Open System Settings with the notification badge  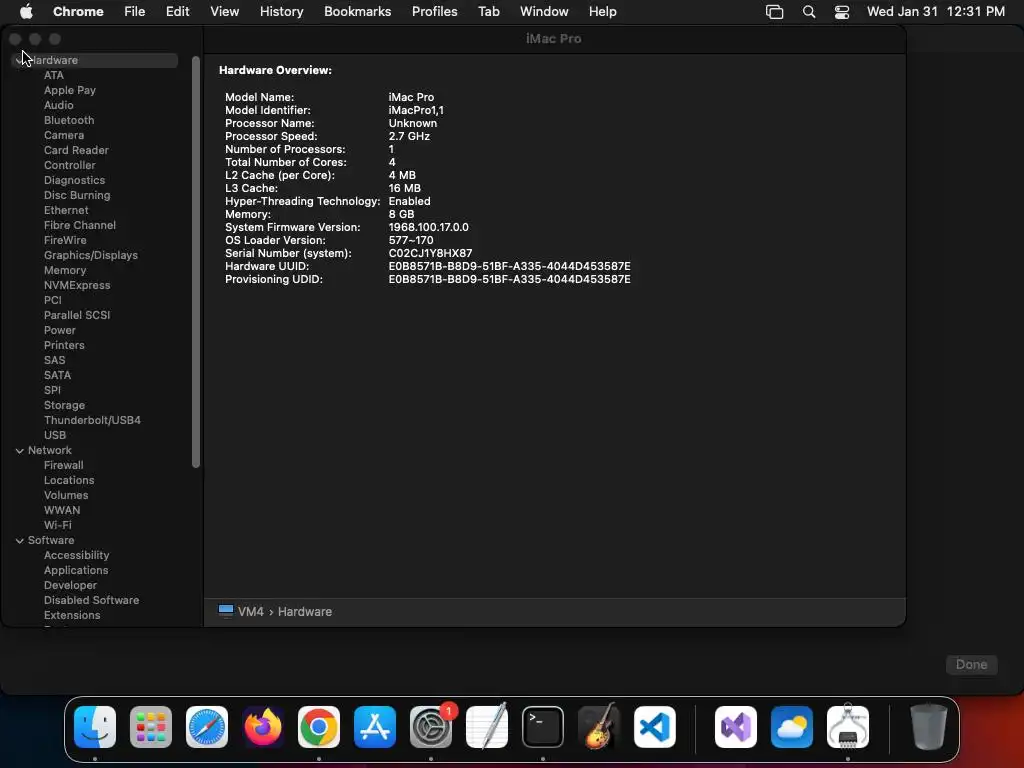pyautogui.click(x=431, y=727)
